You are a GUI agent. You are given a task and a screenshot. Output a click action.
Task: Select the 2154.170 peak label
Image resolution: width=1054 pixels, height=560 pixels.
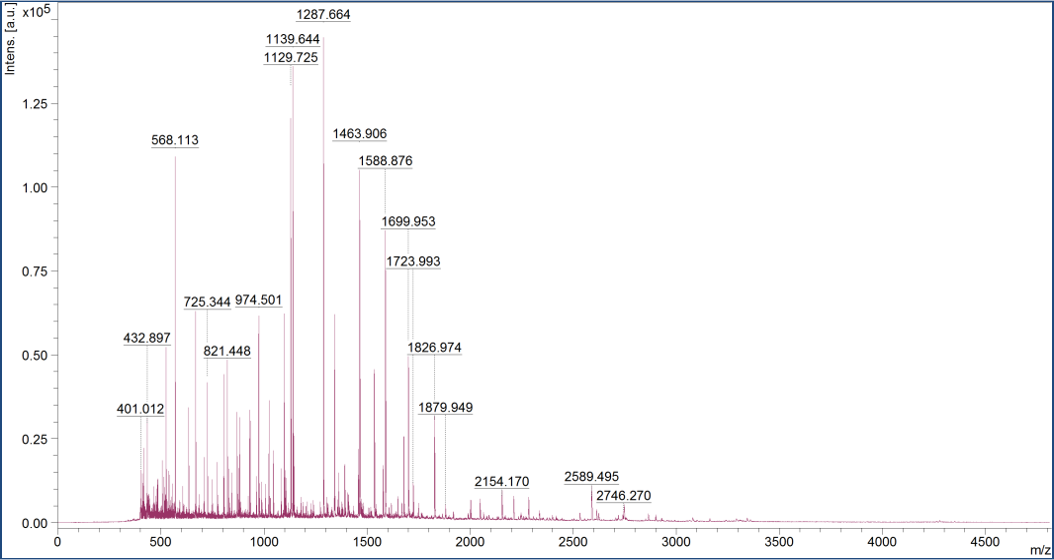click(x=501, y=482)
